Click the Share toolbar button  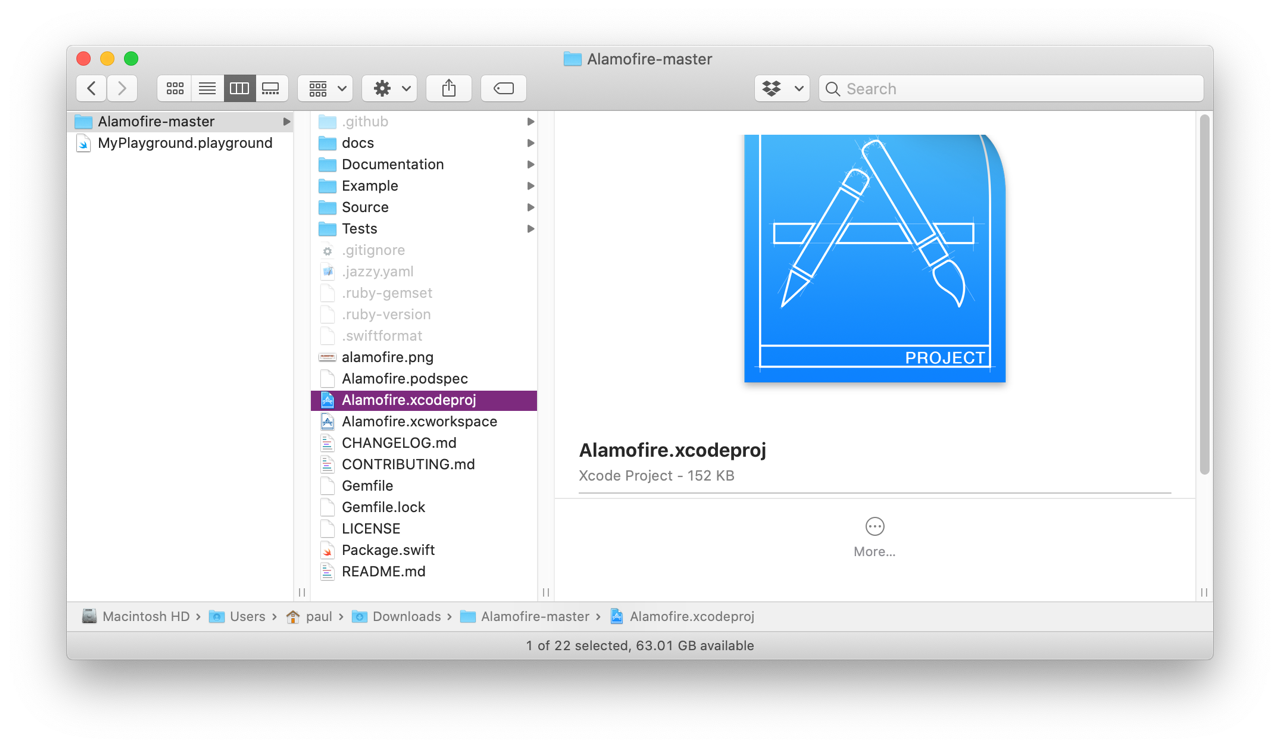[449, 88]
